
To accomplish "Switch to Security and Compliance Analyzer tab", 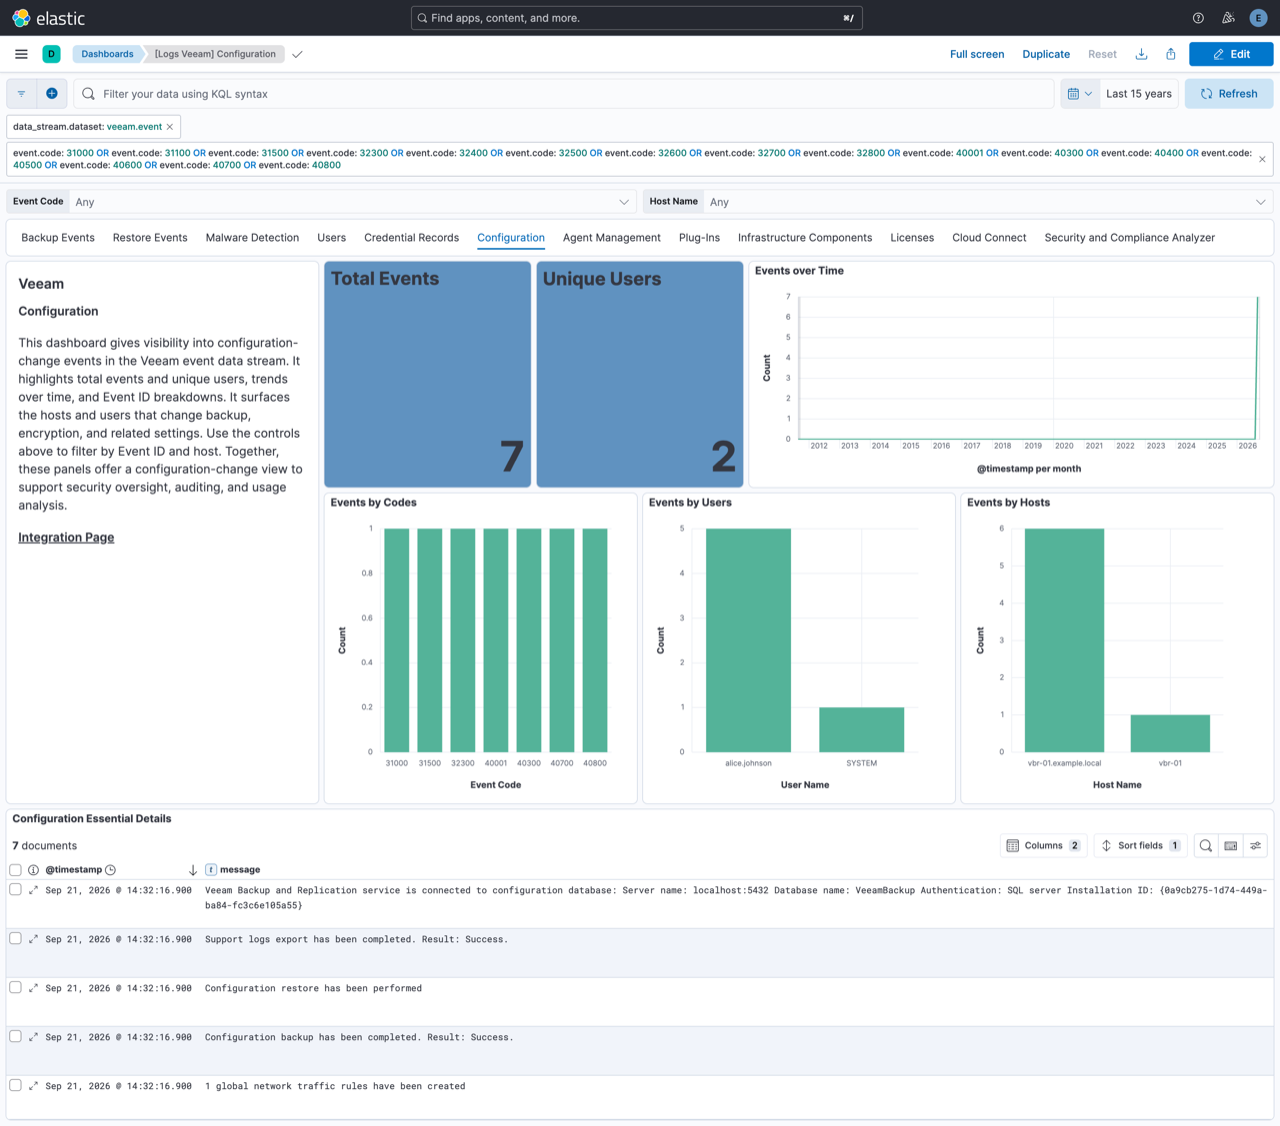I will (1129, 238).
